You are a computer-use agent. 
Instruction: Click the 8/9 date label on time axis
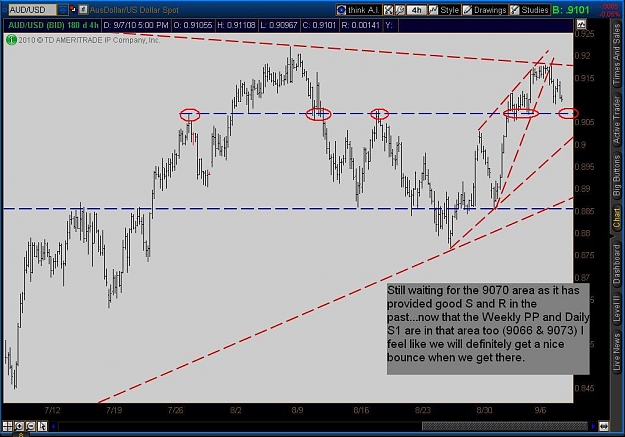click(x=297, y=410)
